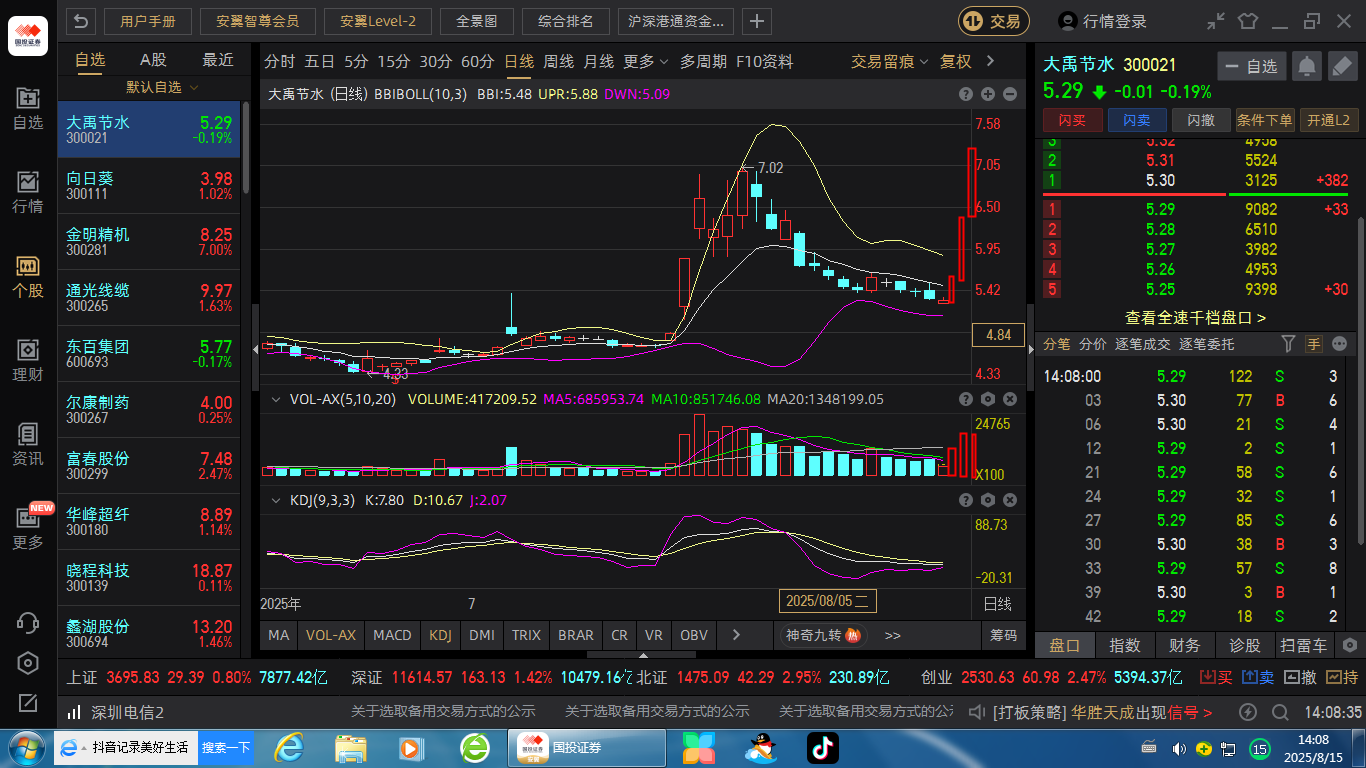This screenshot has width=1366, height=768.
Task: Toggle the 手 unit button in tick list
Action: click(x=1313, y=344)
